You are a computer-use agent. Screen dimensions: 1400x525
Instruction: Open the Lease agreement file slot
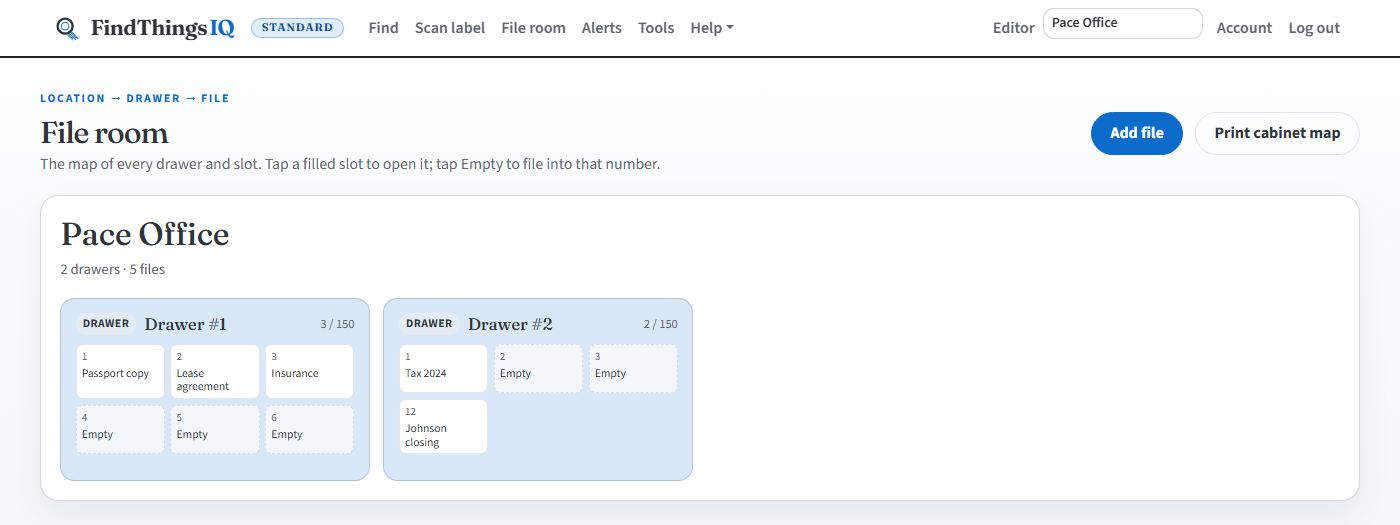tap(215, 371)
